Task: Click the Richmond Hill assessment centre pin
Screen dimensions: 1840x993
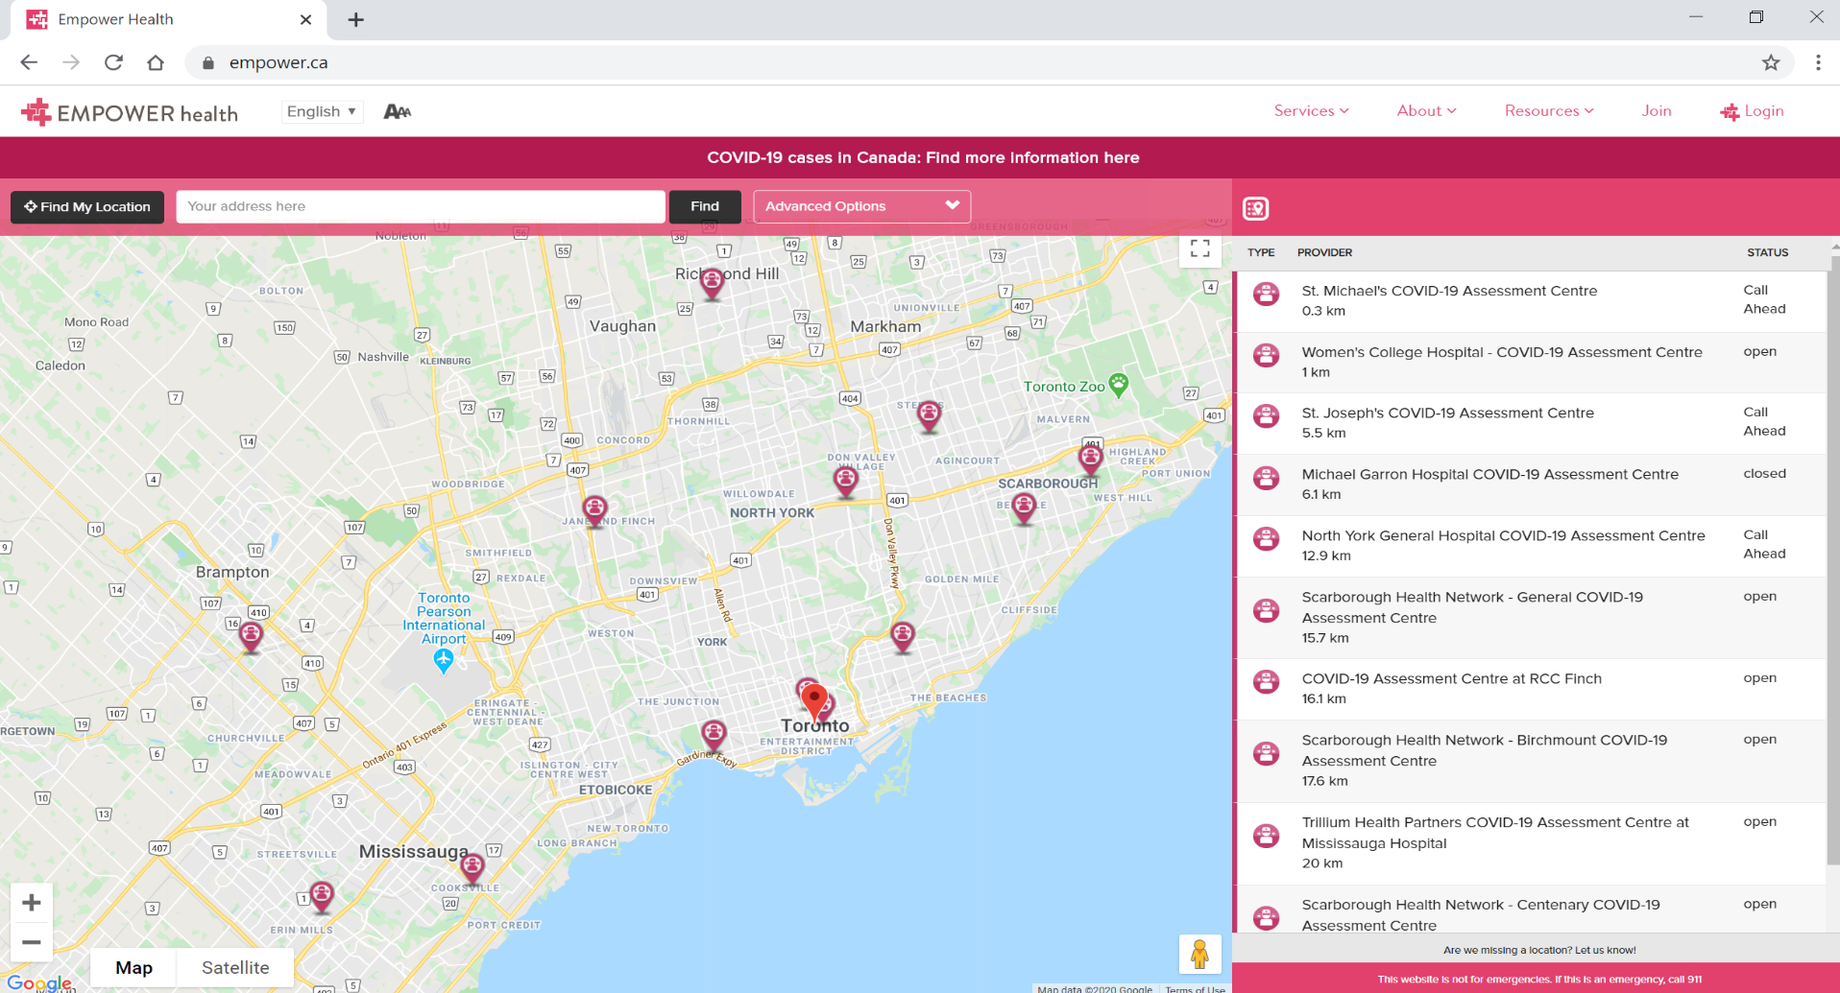Action: (711, 284)
